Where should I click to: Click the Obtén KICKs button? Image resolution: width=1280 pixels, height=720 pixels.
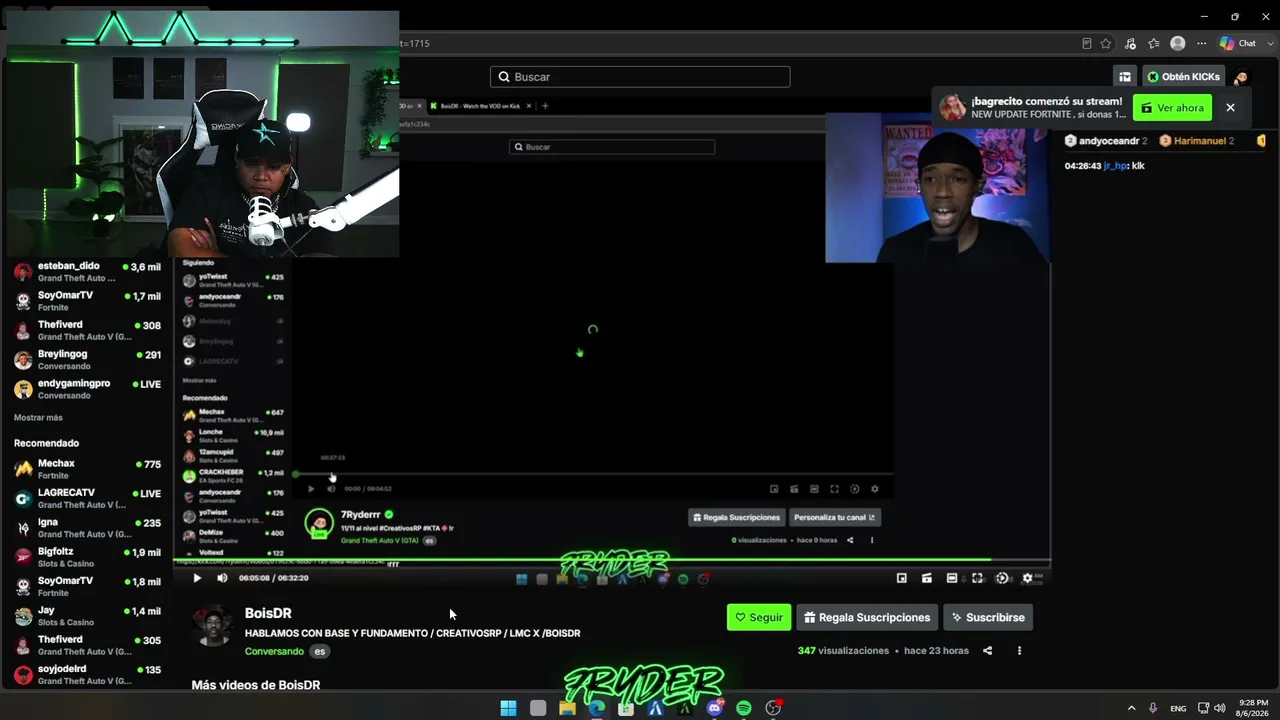point(1184,77)
